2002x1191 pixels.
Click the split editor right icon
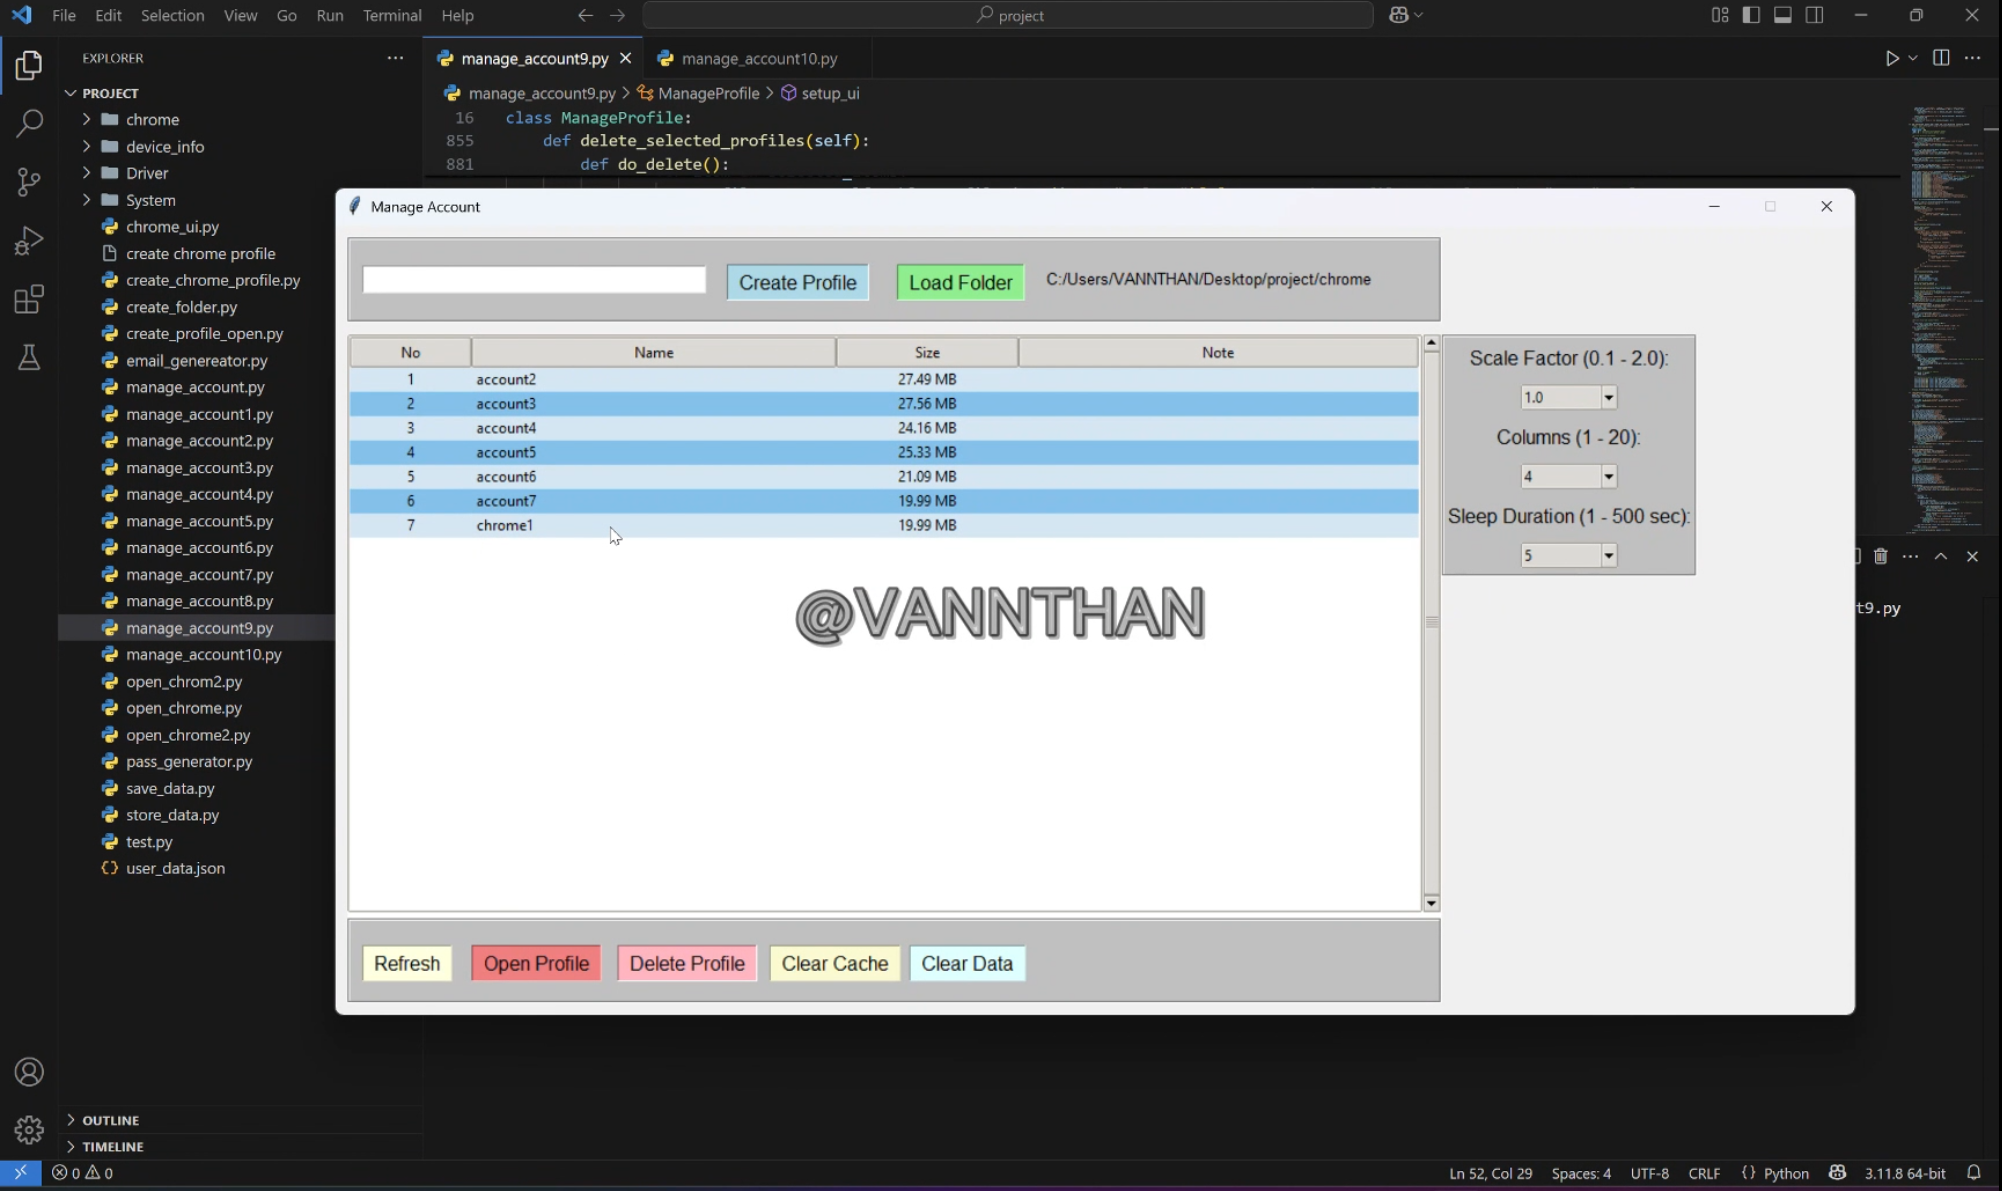[x=1941, y=58]
